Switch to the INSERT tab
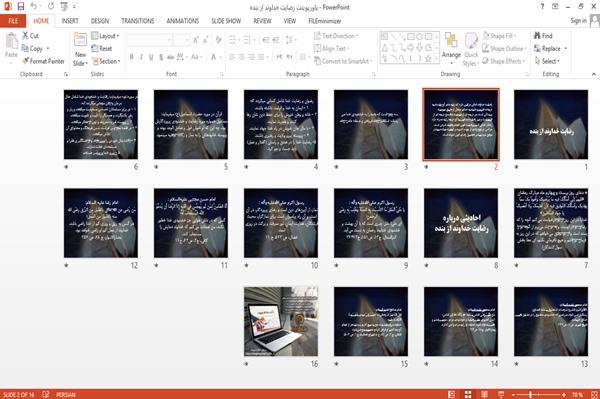Screen dimensions: 600x399 [x=70, y=21]
